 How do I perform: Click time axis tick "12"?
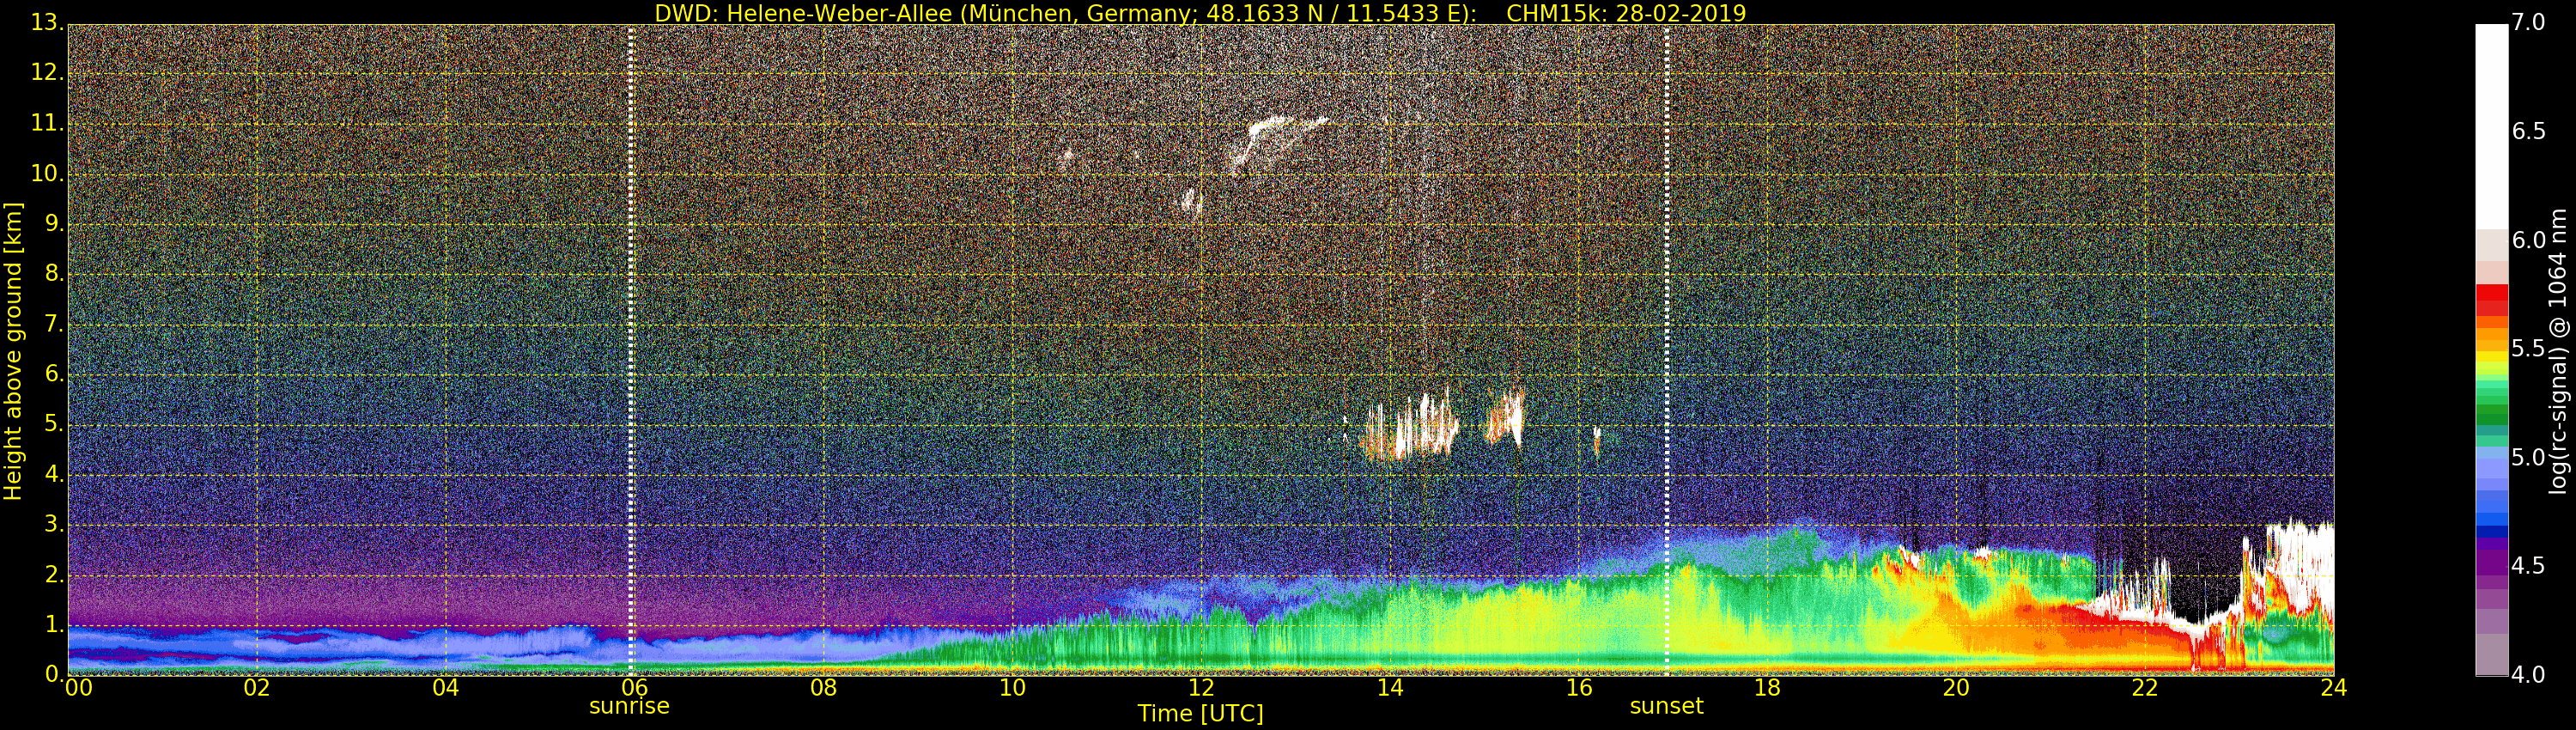pos(1201,688)
